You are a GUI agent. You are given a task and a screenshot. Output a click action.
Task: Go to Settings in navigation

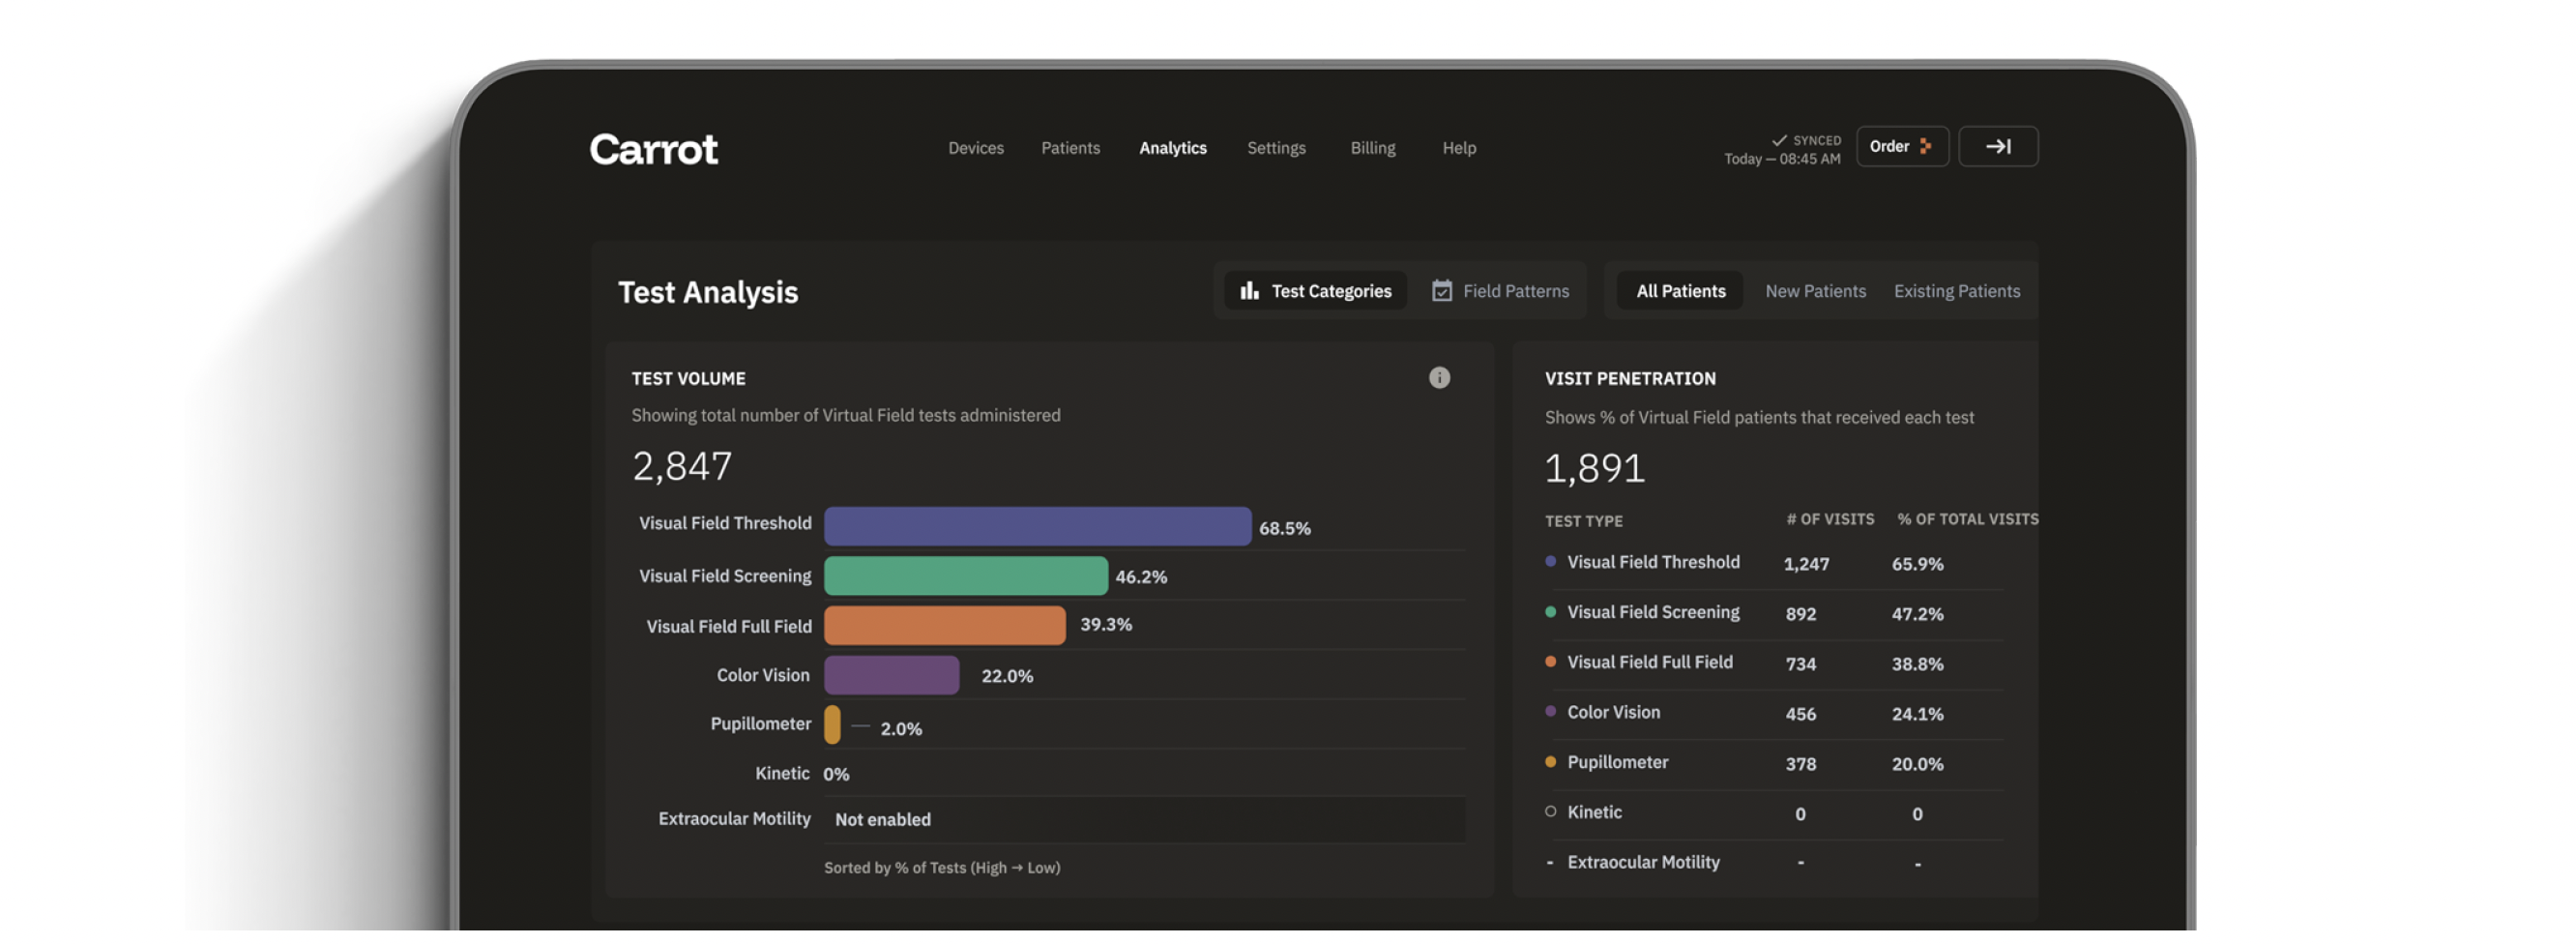coord(1276,148)
